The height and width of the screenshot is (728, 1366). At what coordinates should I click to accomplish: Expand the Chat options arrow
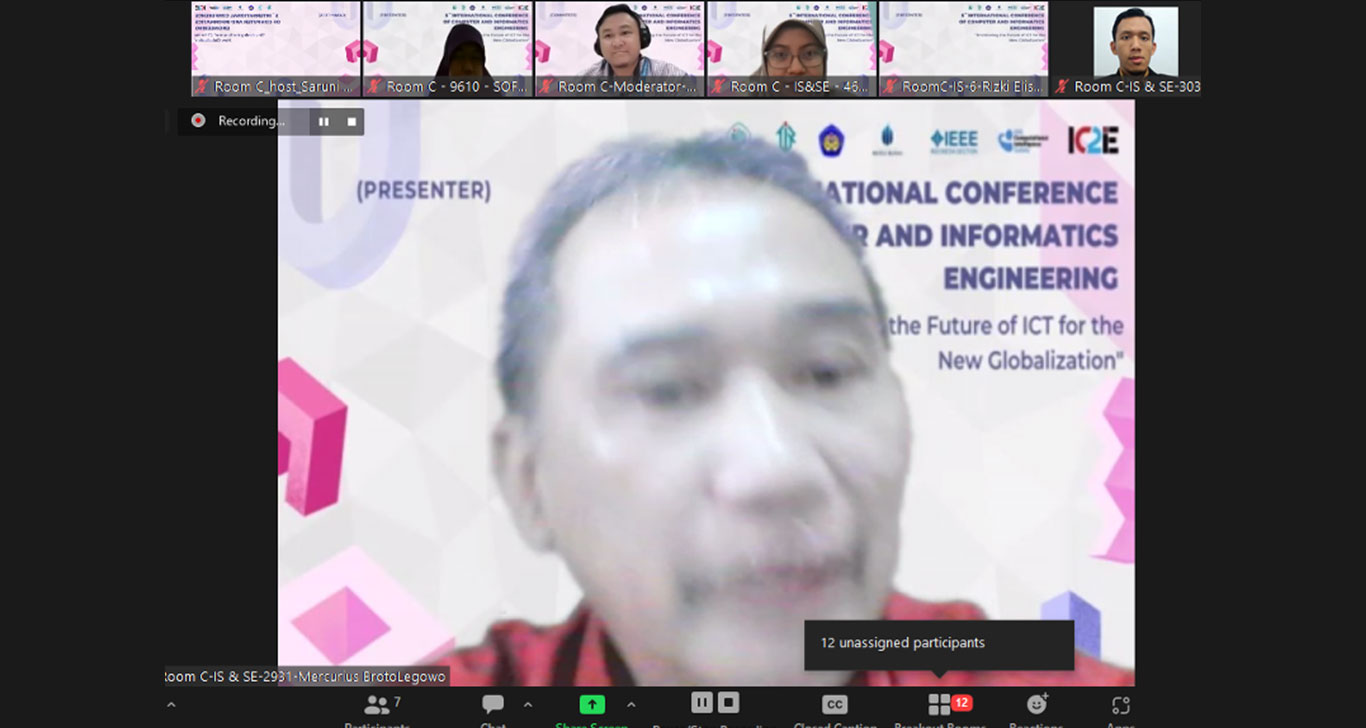coord(528,705)
